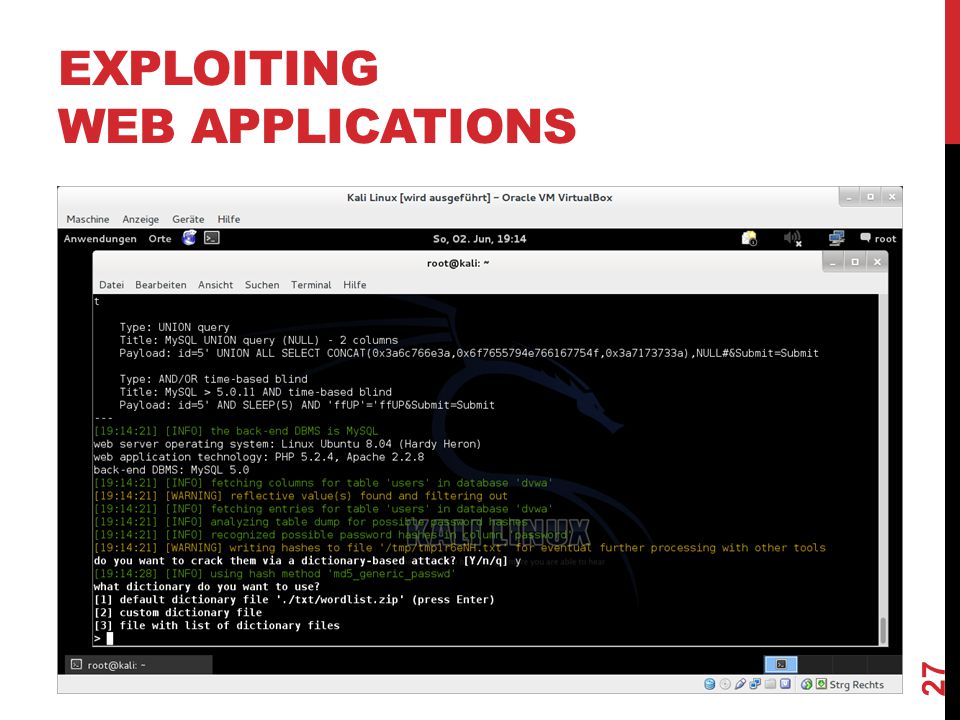Click the 'AND SLEEP(5)' payload line
This screenshot has height=720, width=960.
[x=307, y=405]
